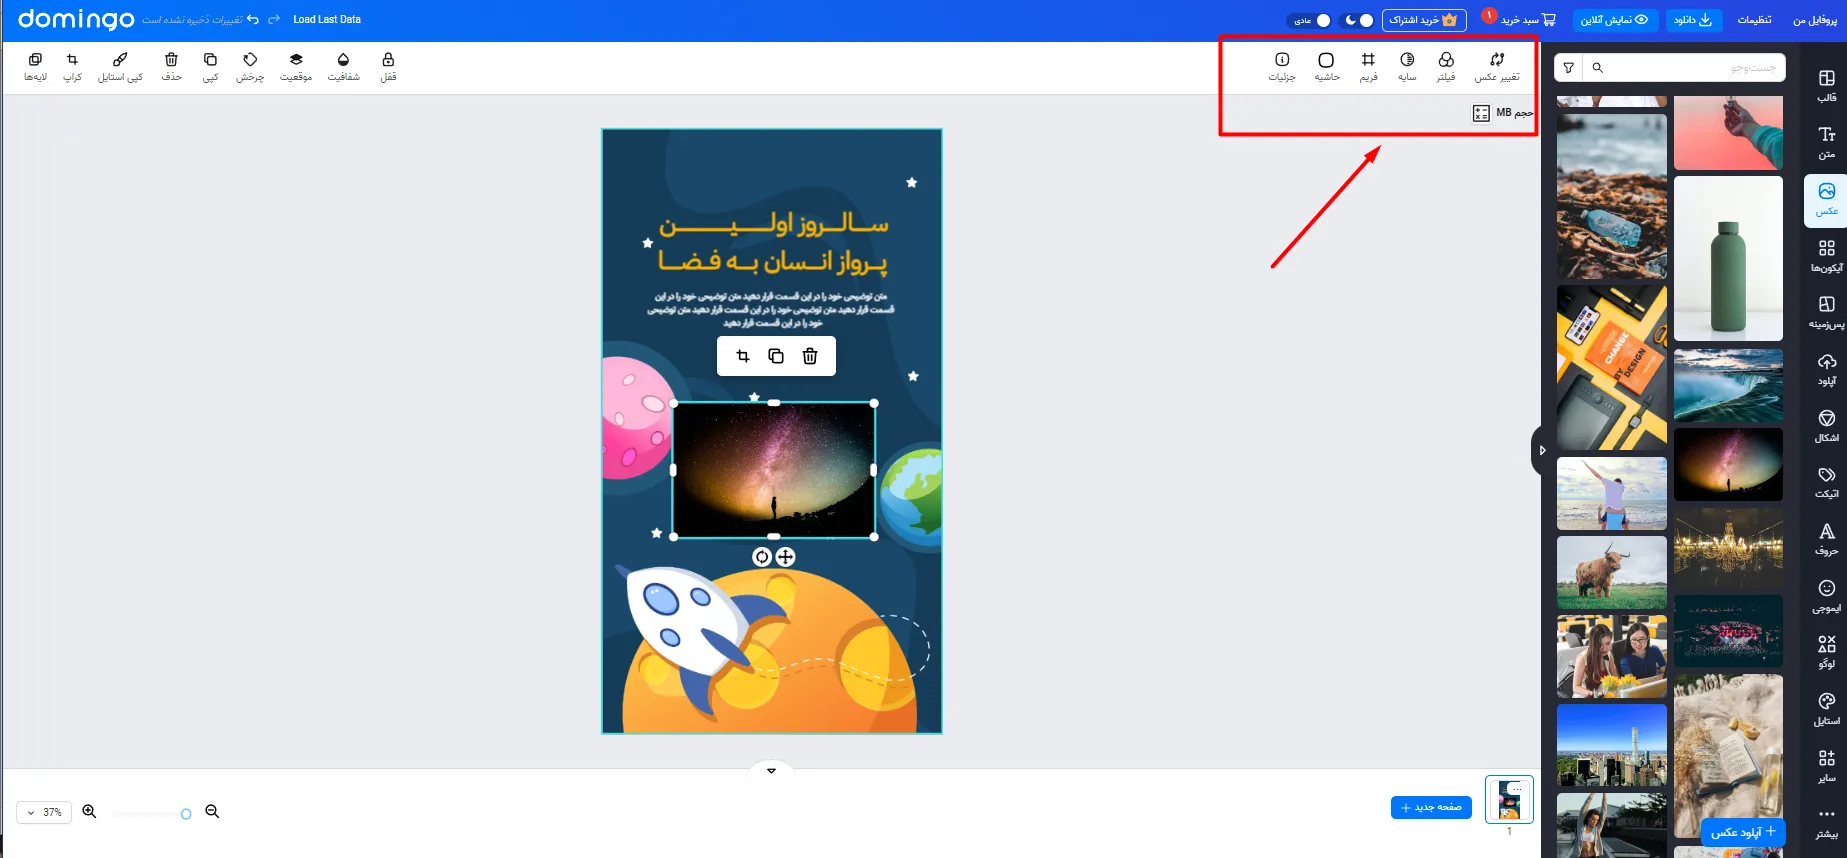Open the Upload (آپلود) sidebar tab
Viewport: 1847px width, 858px height.
coord(1826,369)
